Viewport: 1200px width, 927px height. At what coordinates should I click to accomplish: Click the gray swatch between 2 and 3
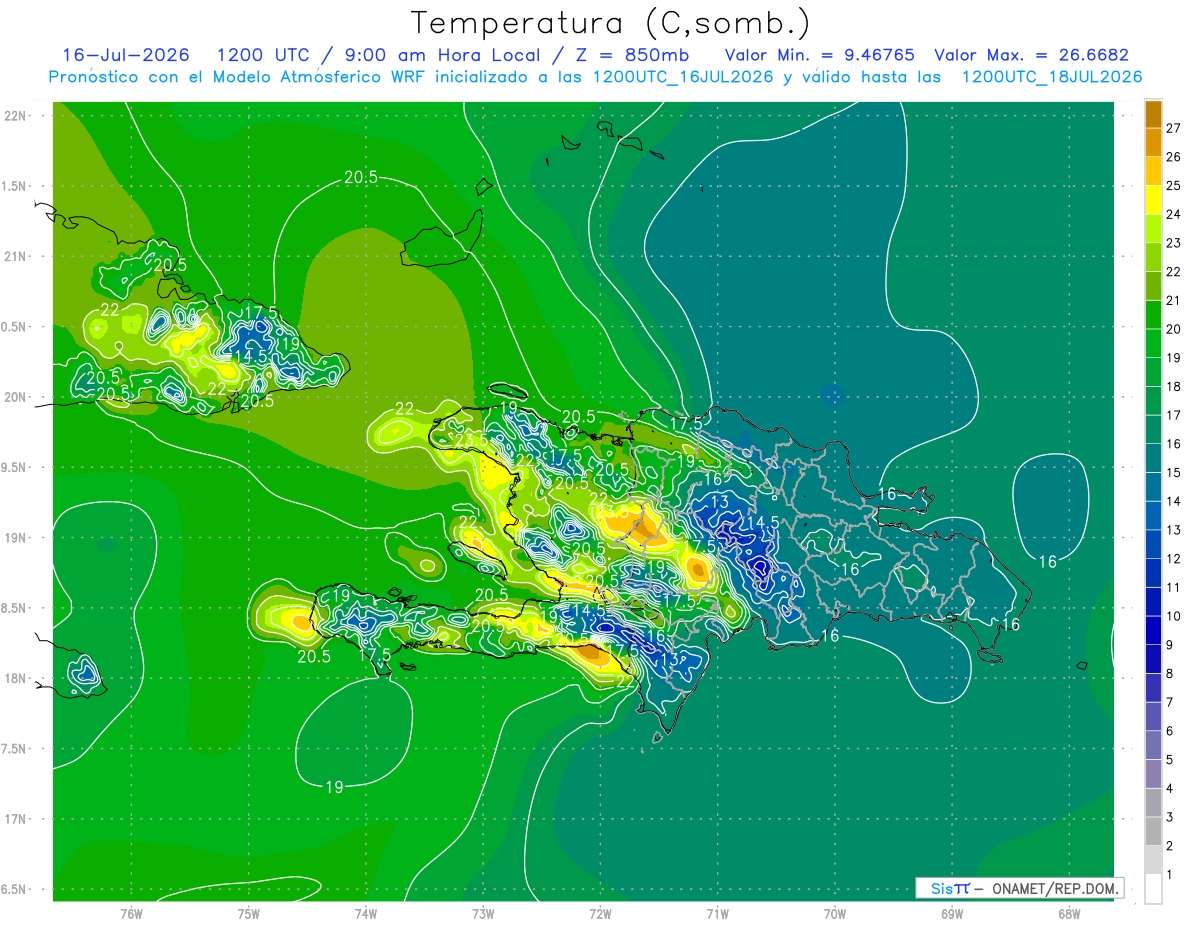[1153, 831]
